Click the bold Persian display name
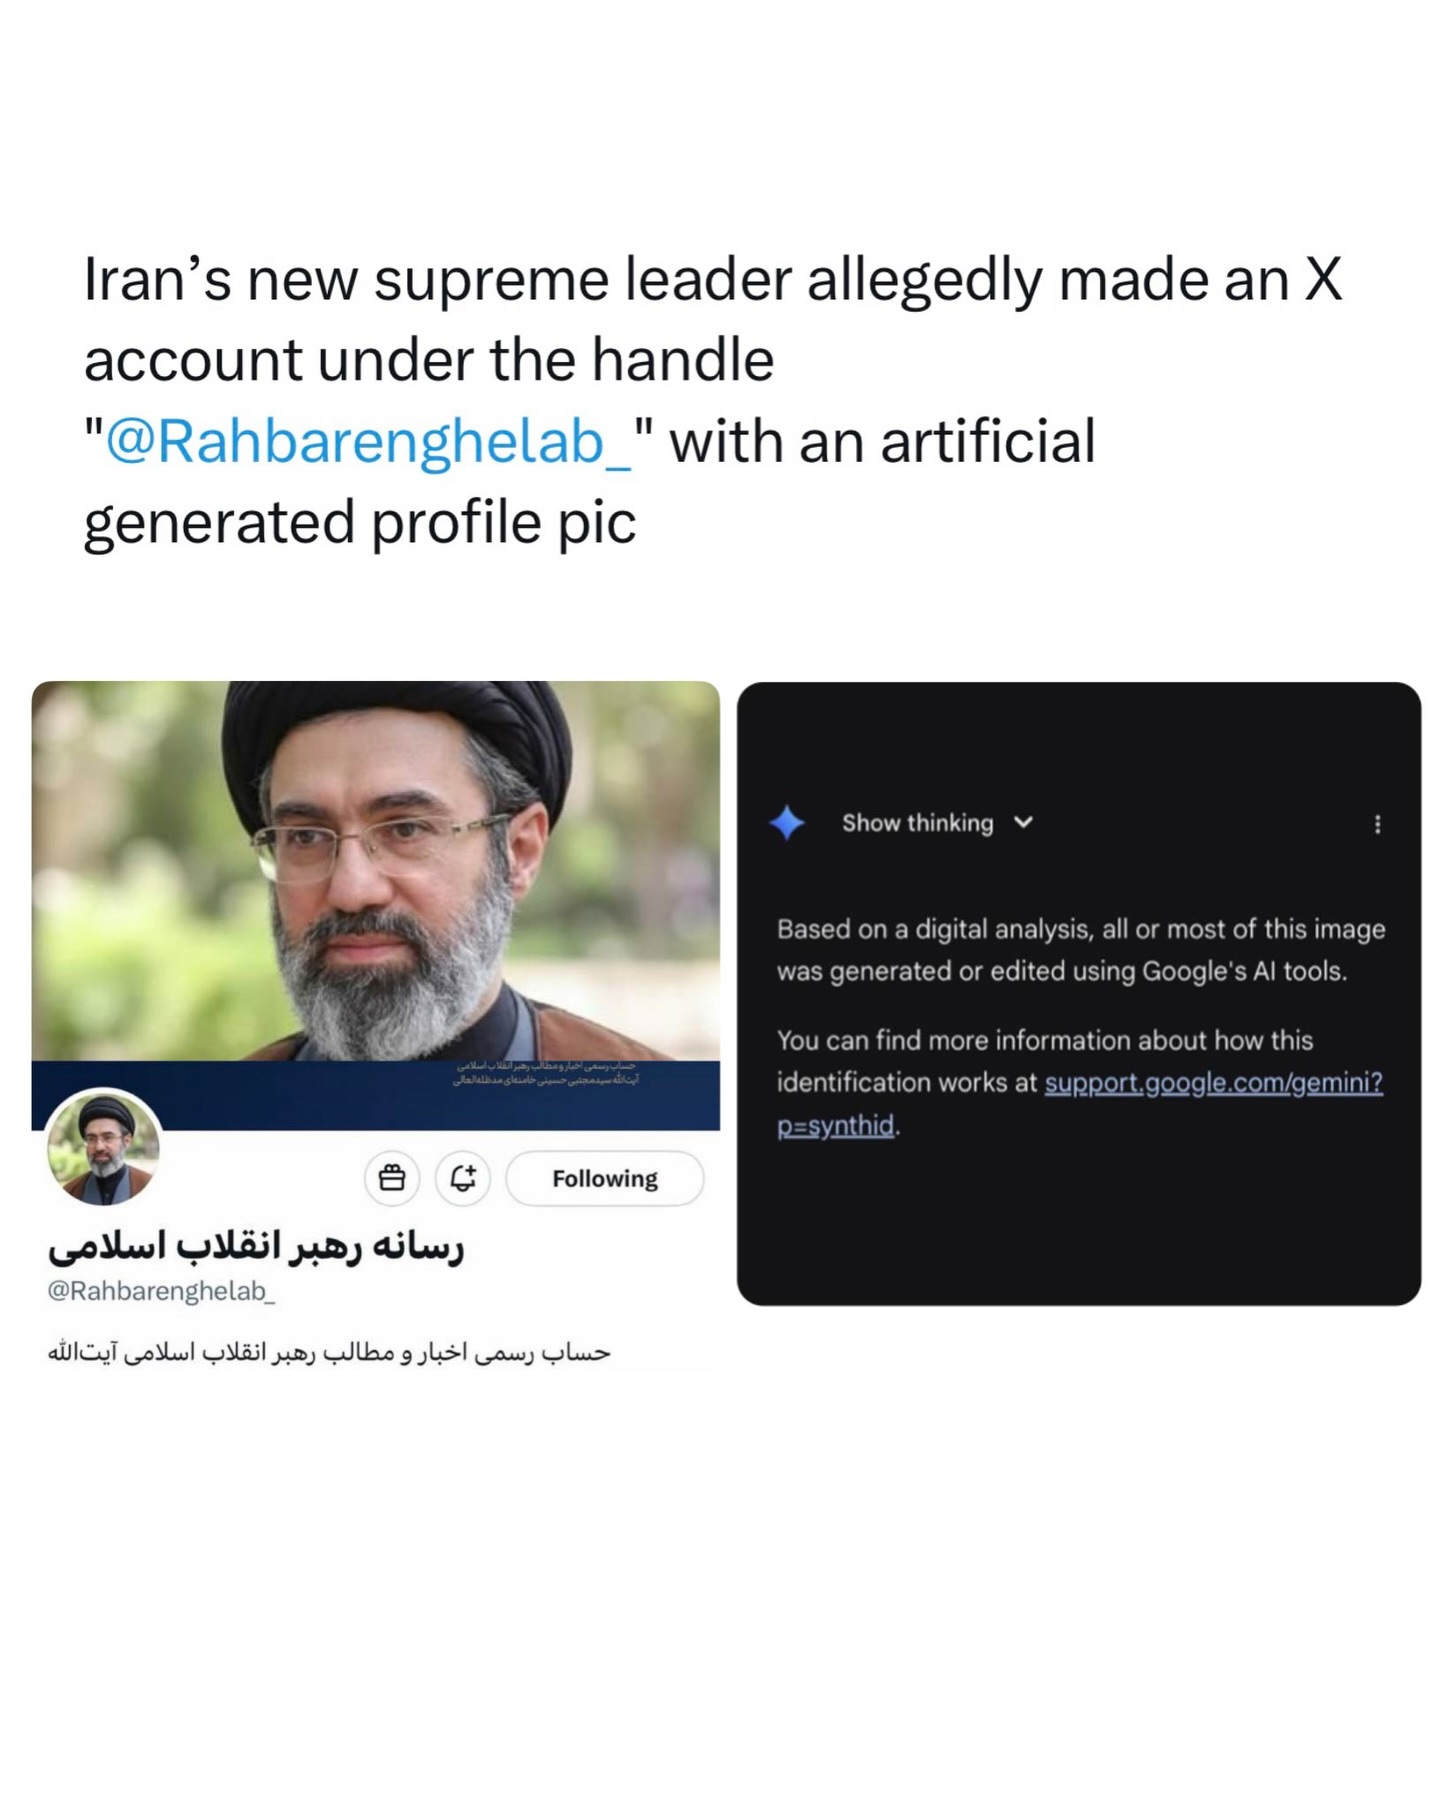This screenshot has height=1800, width=1440. point(256,1247)
